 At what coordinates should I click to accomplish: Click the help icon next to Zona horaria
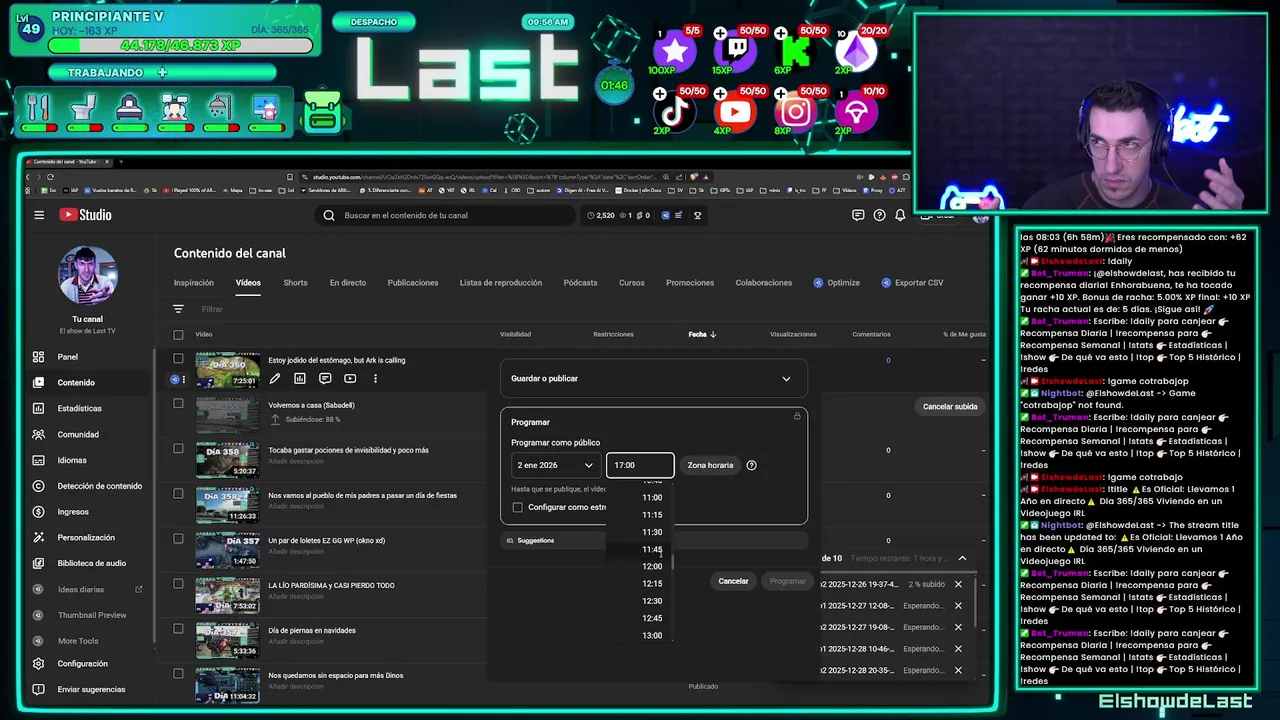tap(752, 465)
